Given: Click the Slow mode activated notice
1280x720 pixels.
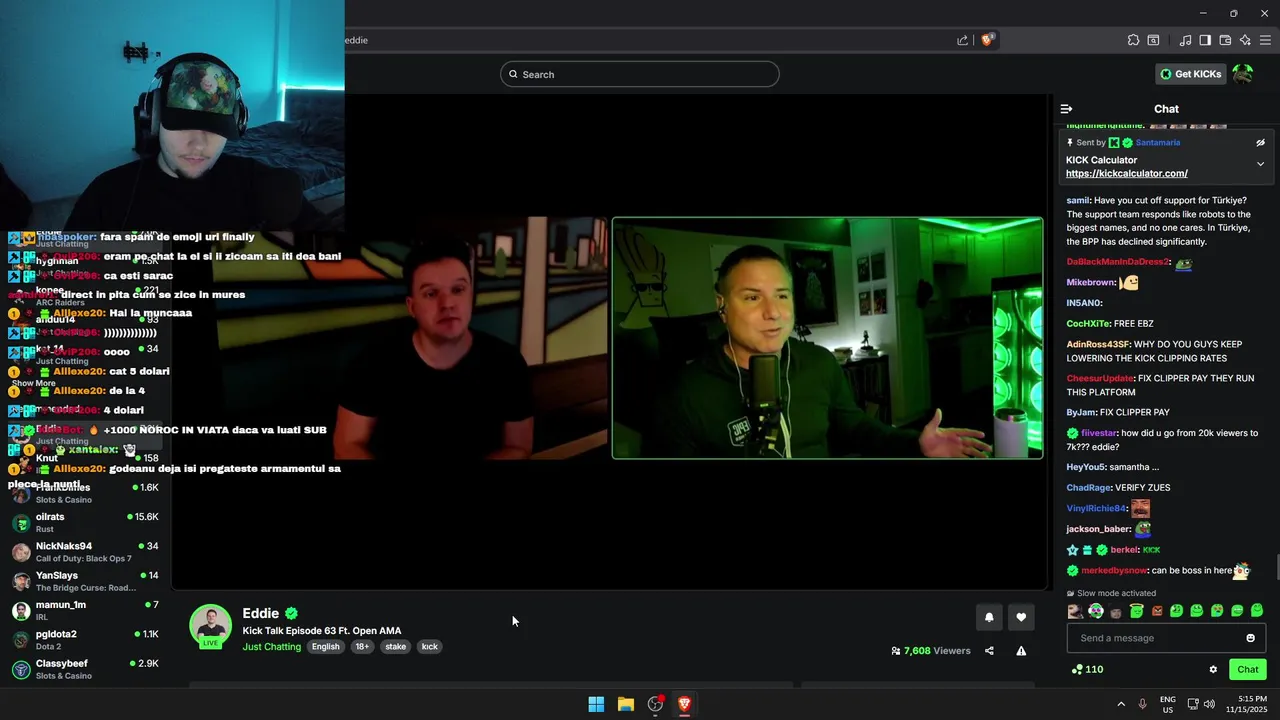Looking at the screenshot, I should click(x=1111, y=594).
